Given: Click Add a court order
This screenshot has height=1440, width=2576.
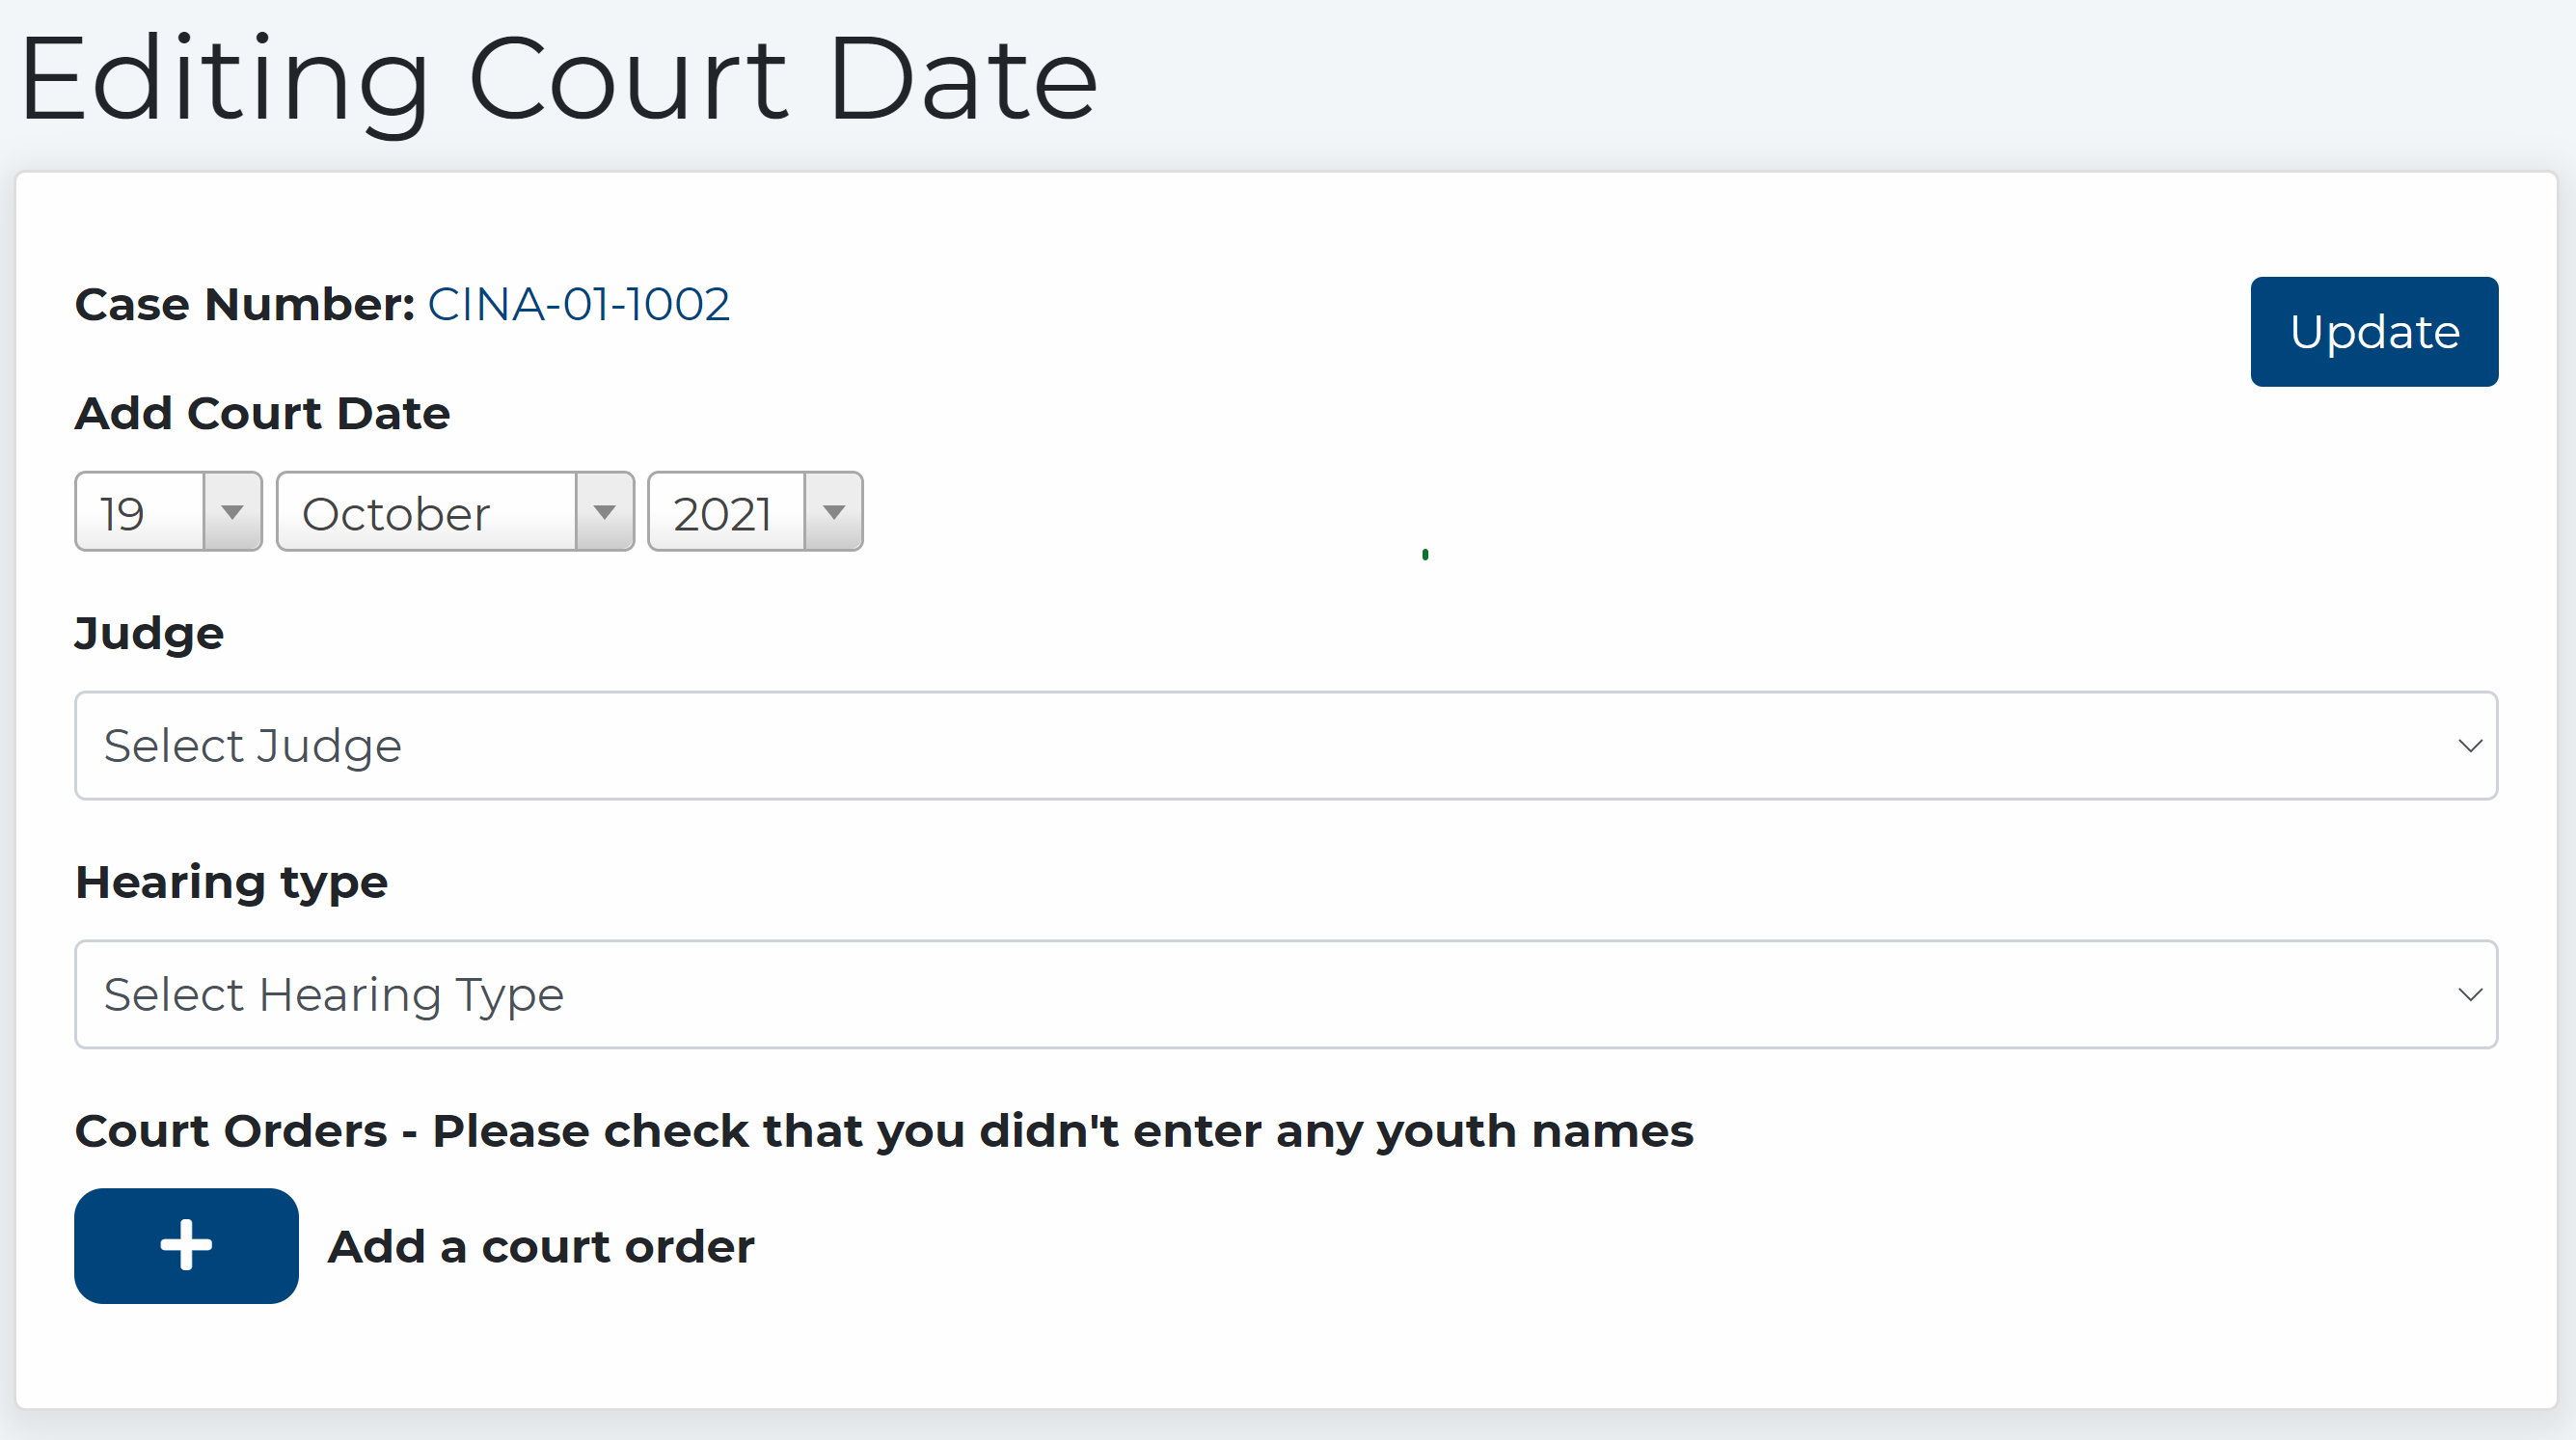Looking at the screenshot, I should point(540,1245).
